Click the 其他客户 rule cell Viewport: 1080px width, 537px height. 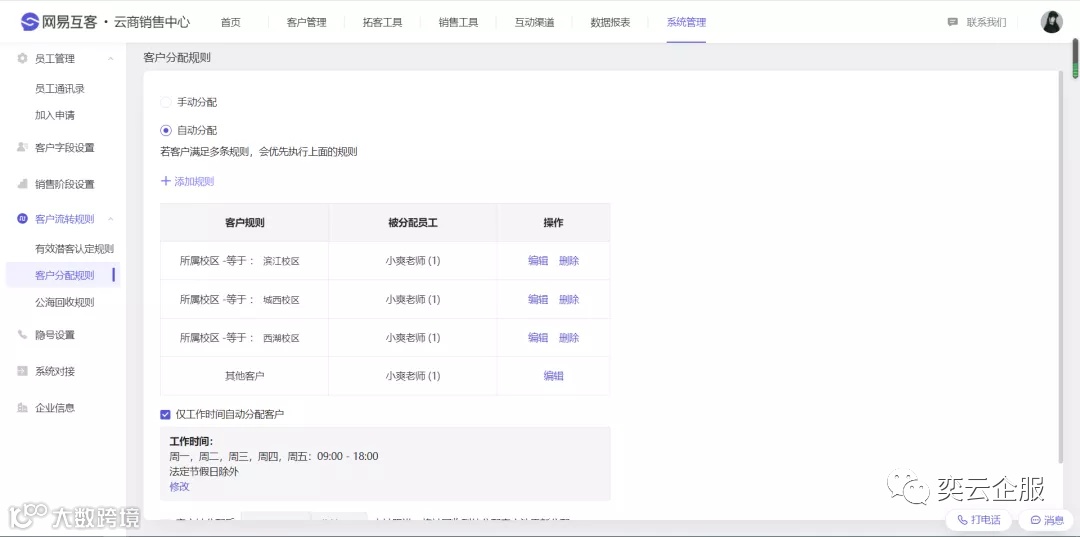(x=245, y=376)
